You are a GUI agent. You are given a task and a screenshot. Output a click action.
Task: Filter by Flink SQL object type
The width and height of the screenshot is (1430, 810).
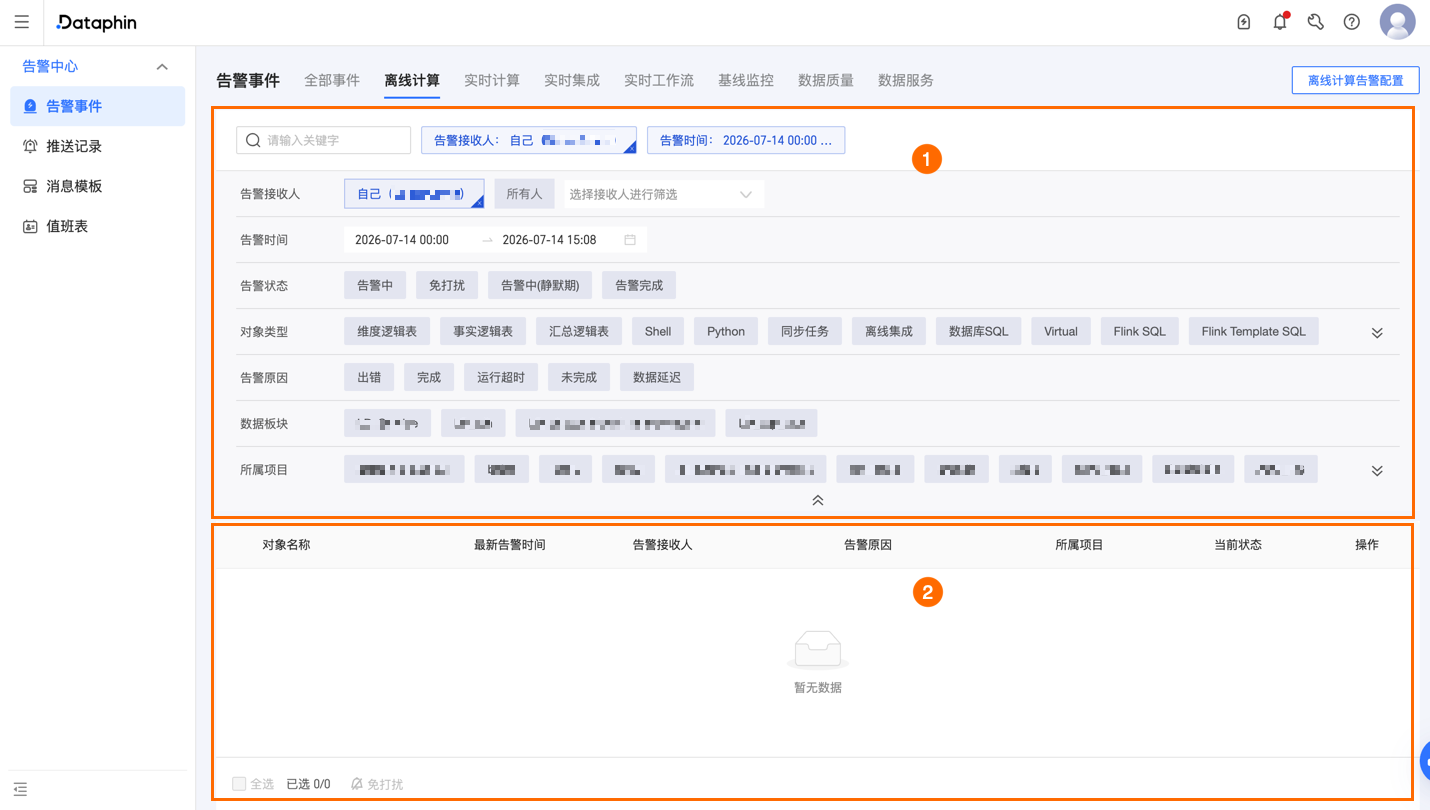pos(1140,332)
